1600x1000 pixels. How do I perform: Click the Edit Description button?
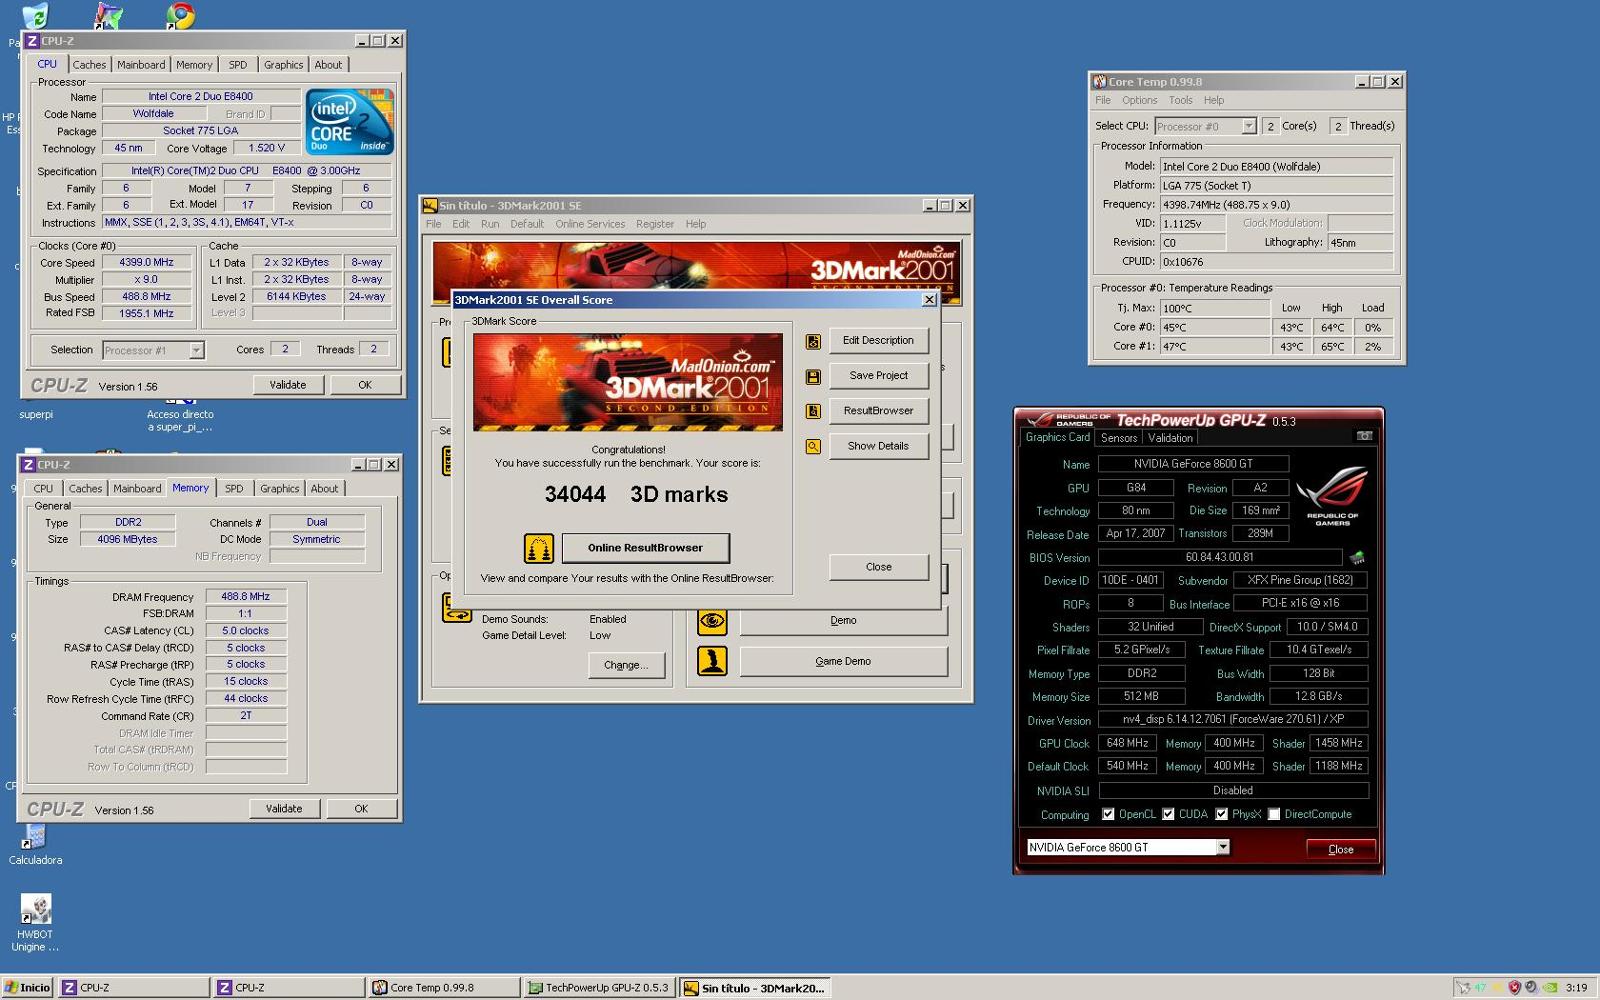click(x=878, y=341)
